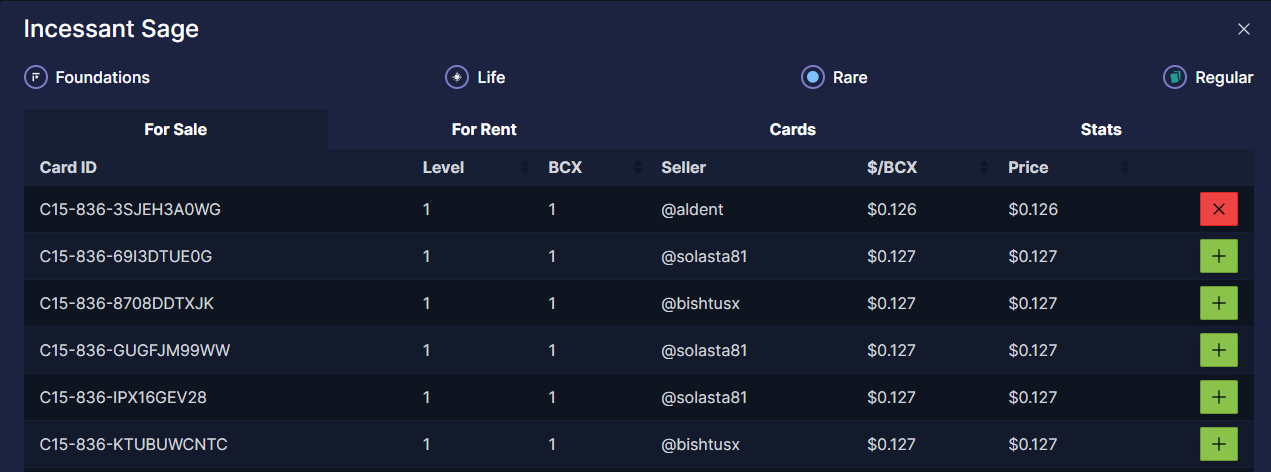Click the Card ID column header
Viewport: 1271px width, 472px height.
coord(68,167)
